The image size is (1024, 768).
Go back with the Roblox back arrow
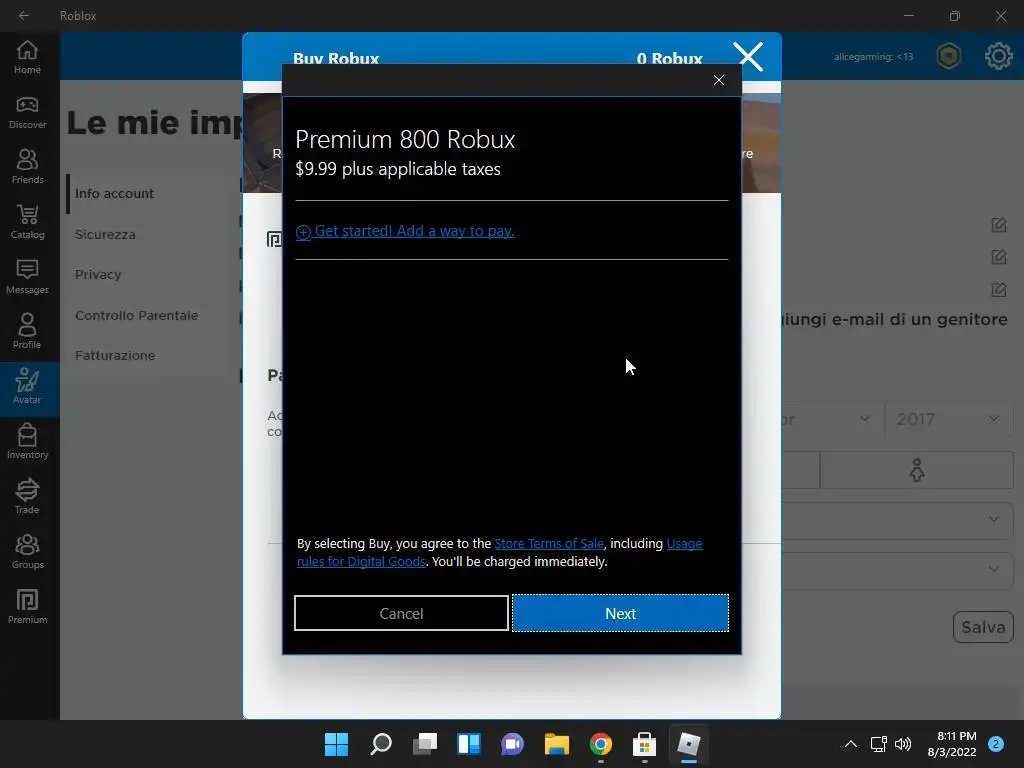[x=24, y=15]
